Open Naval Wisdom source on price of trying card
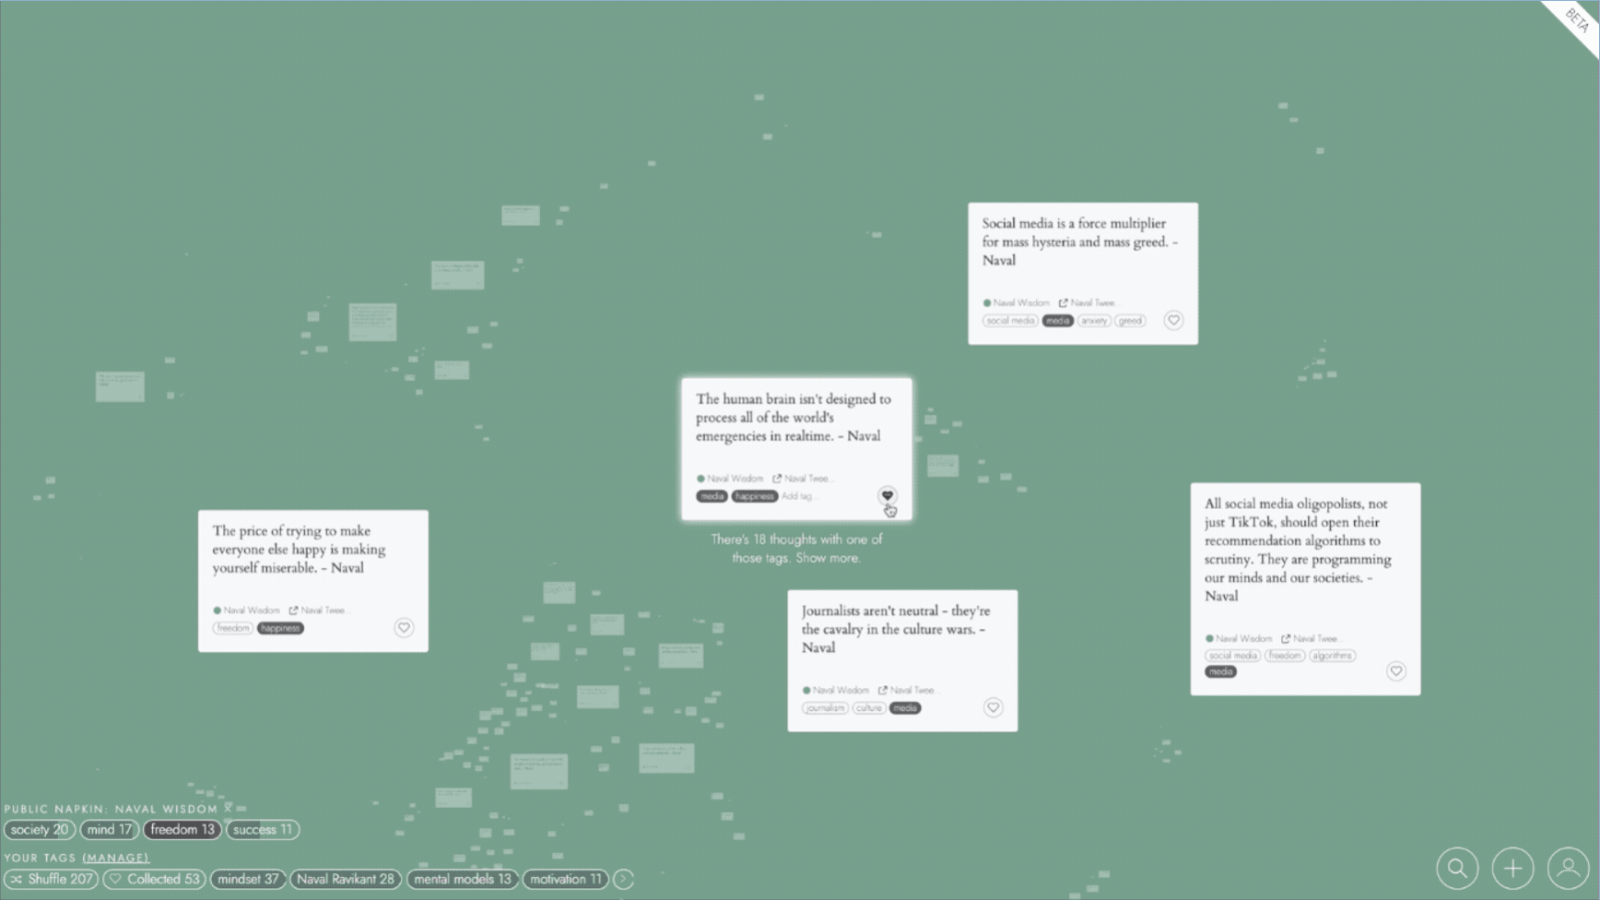This screenshot has width=1600, height=900. (246, 610)
